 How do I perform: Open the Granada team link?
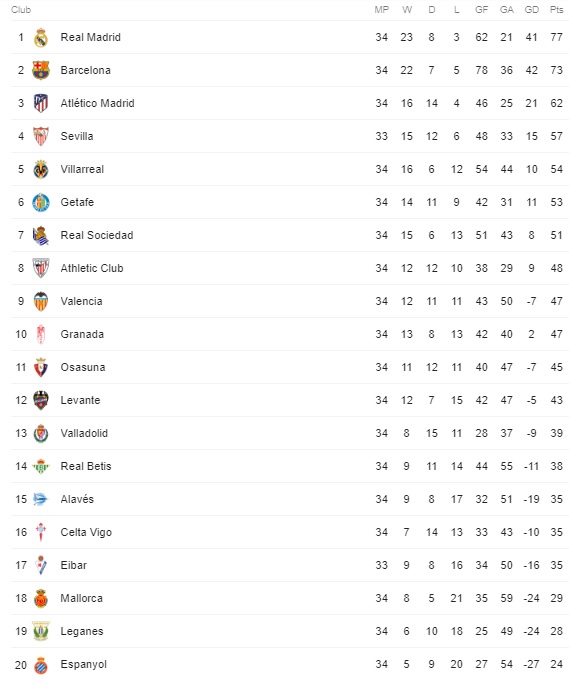pos(82,334)
